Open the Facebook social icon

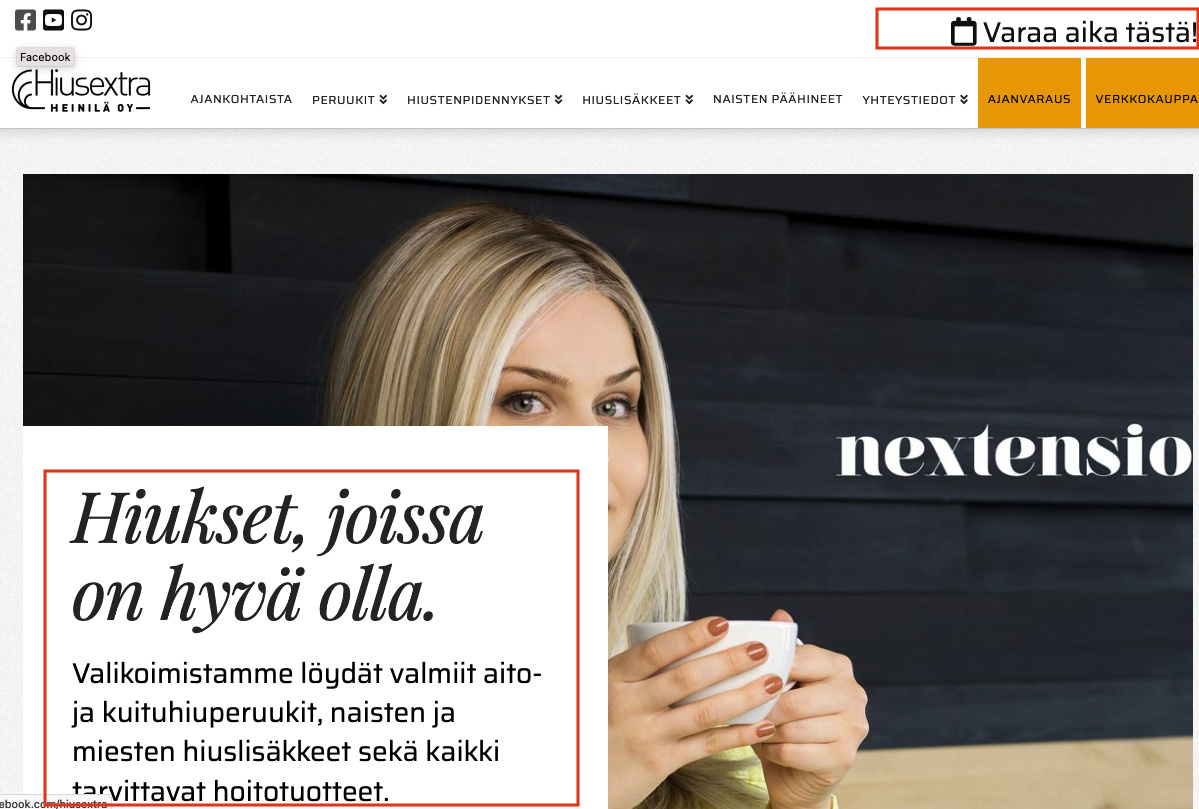pyautogui.click(x=25, y=20)
